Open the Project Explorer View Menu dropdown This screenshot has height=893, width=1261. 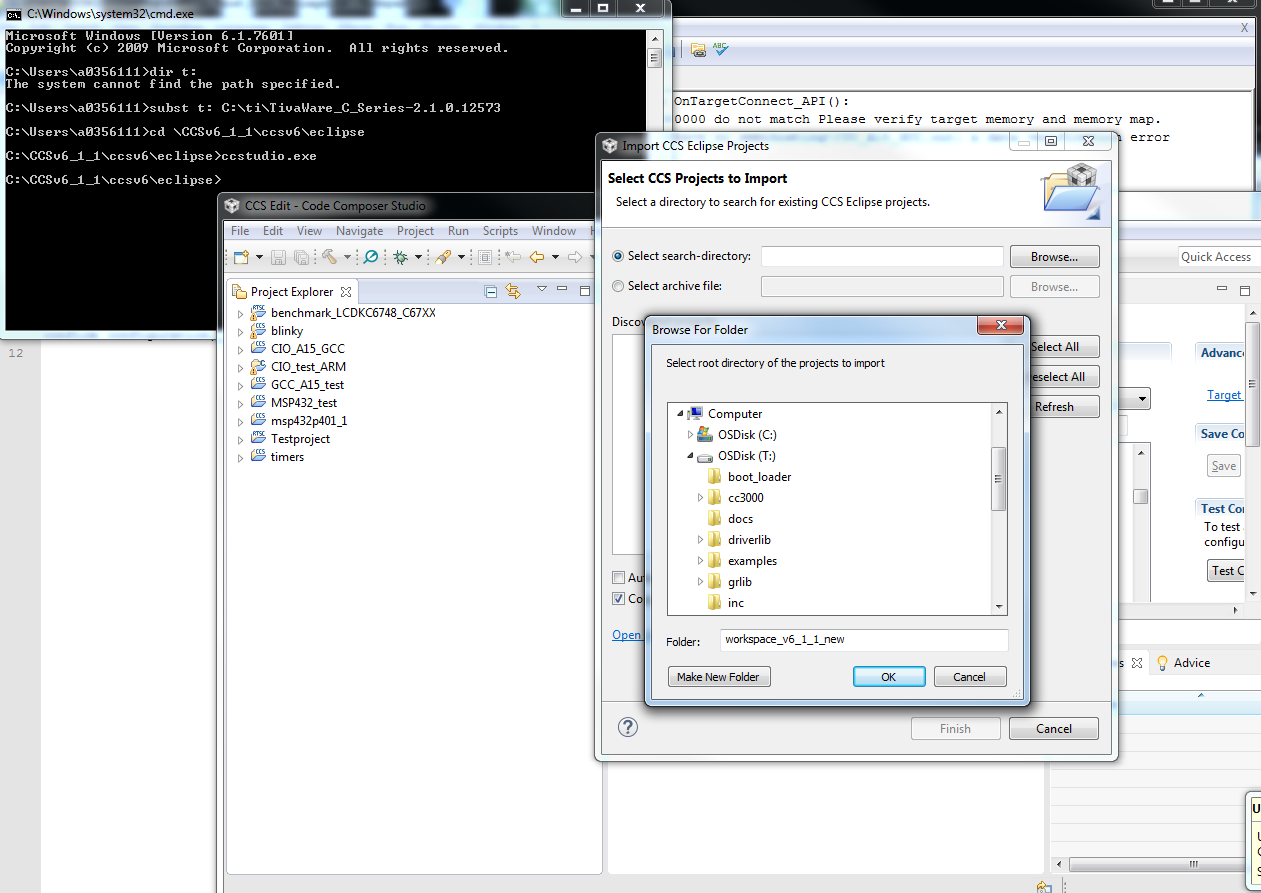point(541,290)
